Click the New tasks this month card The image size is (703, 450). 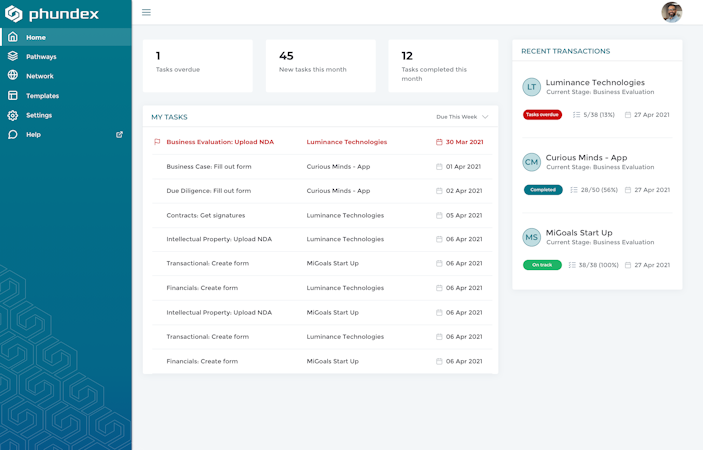coord(321,66)
